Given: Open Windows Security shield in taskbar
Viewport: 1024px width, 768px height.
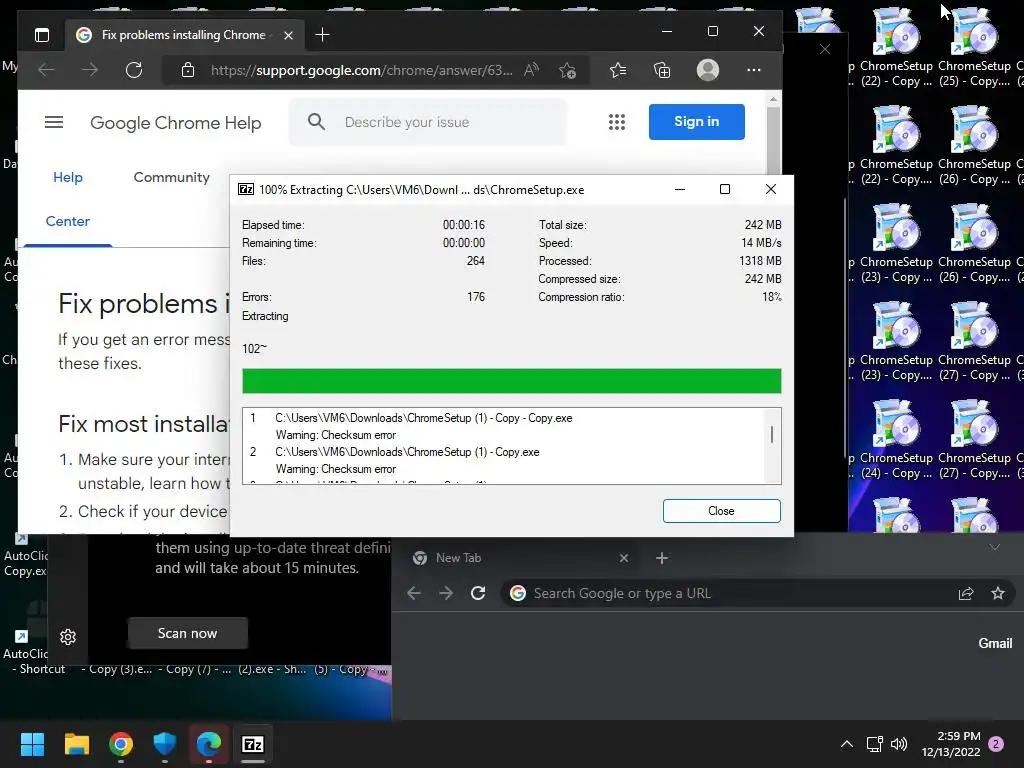Looking at the screenshot, I should [165, 744].
